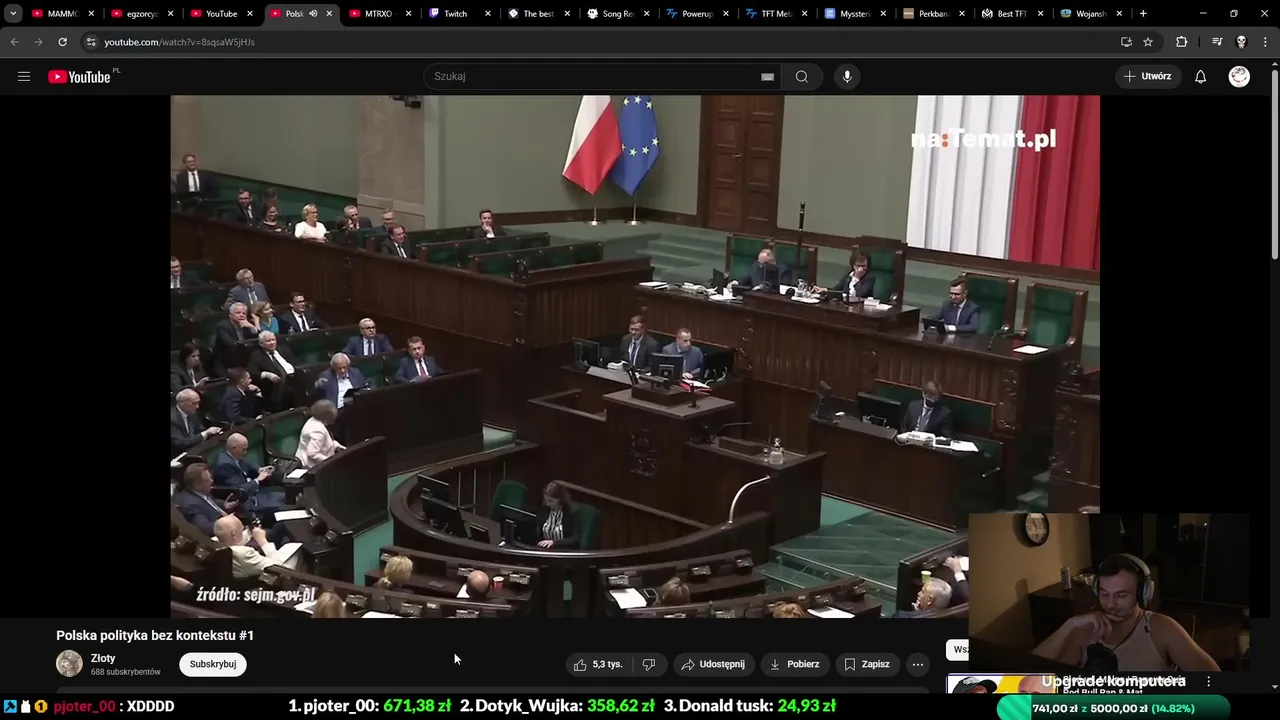The width and height of the screenshot is (1280, 720).
Task: Reload the page
Action: 62,42
